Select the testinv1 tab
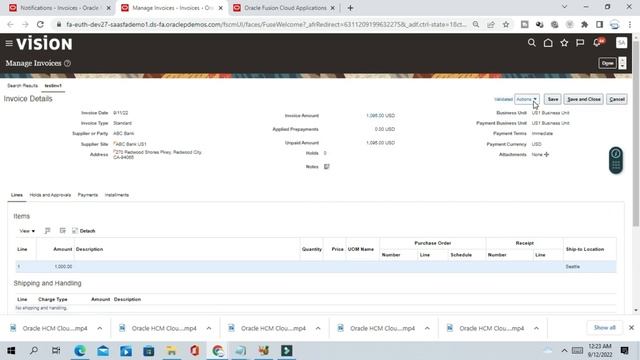Image resolution: width=640 pixels, height=360 pixels. (x=53, y=86)
